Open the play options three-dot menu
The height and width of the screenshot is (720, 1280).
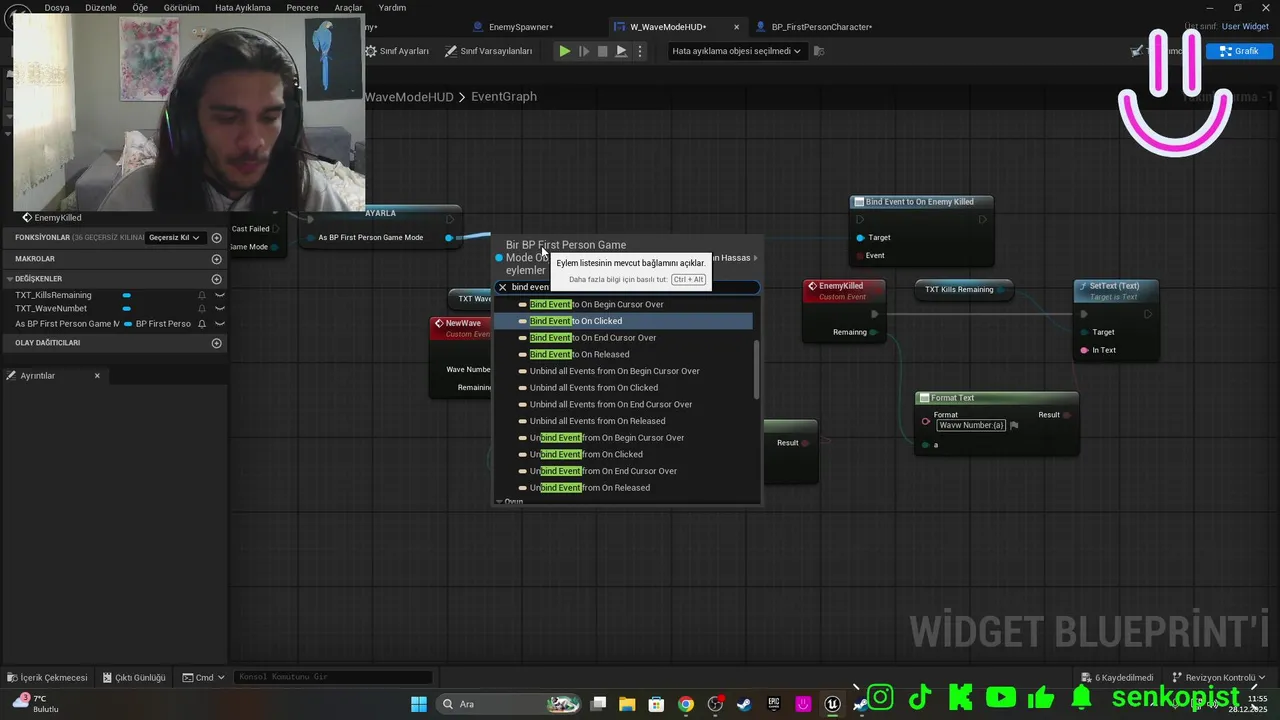640,51
